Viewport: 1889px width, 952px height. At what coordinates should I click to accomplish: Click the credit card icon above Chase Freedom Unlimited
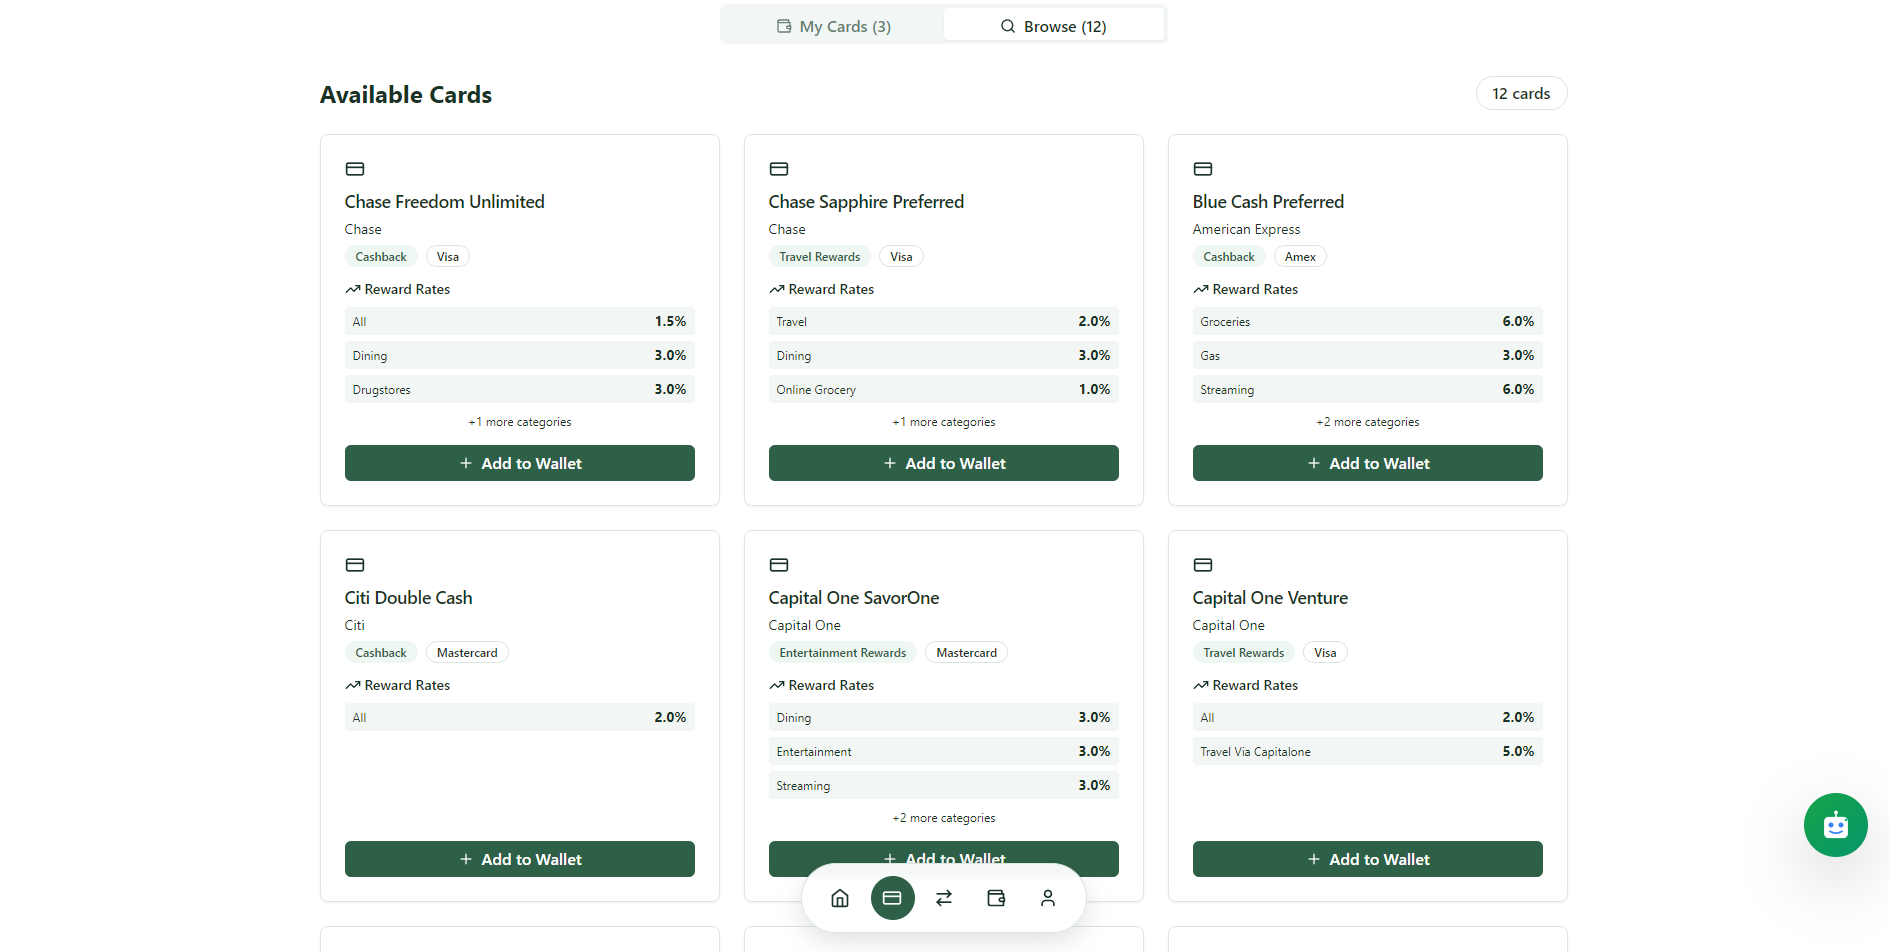coord(355,169)
